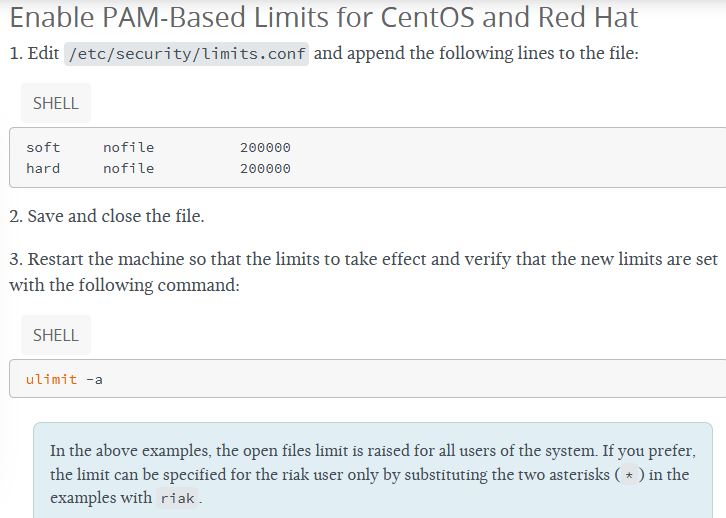Screen dimensions: 726x518
Task: Click the page heading about PAM-Based Limits
Action: pyautogui.click(x=323, y=18)
